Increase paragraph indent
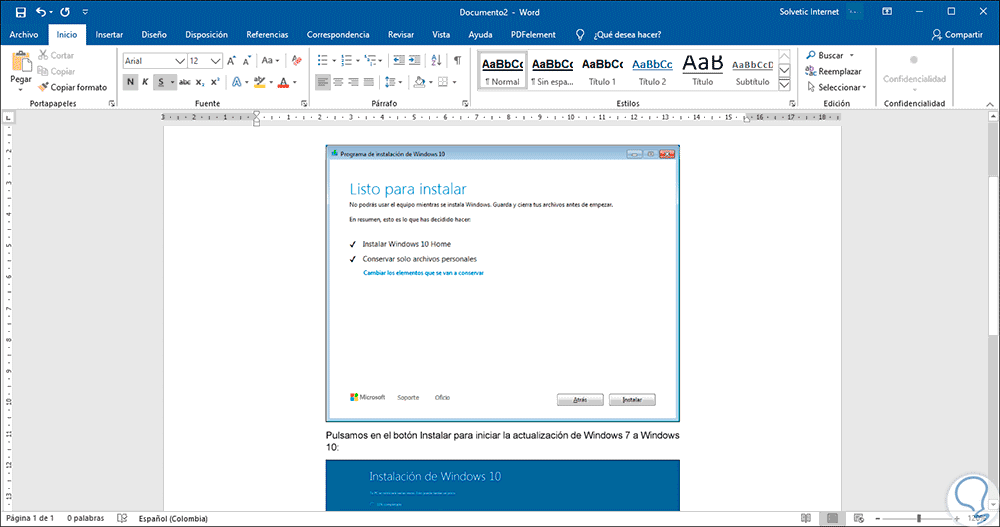The width and height of the screenshot is (1000, 527). 415,61
